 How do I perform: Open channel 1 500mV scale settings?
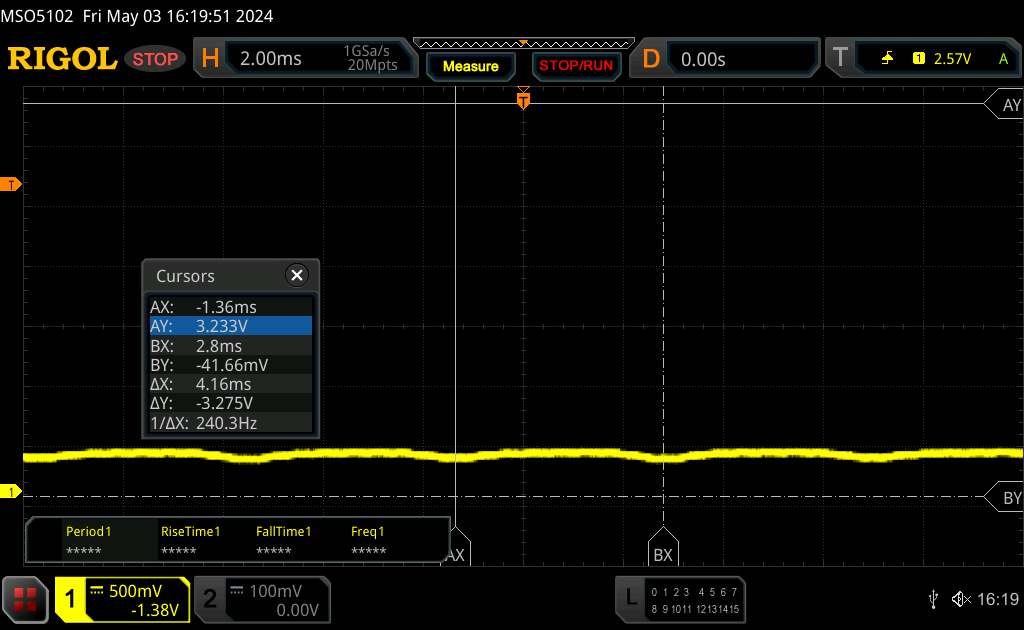point(135,591)
